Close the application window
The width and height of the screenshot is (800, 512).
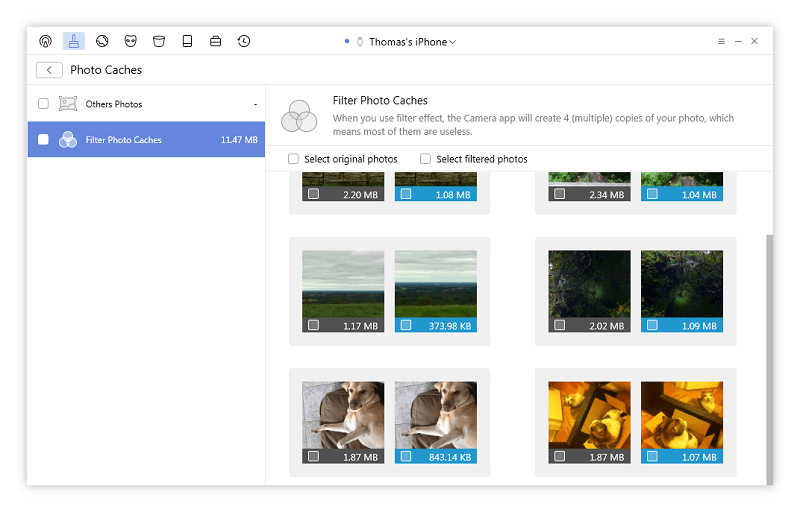pyautogui.click(x=755, y=41)
